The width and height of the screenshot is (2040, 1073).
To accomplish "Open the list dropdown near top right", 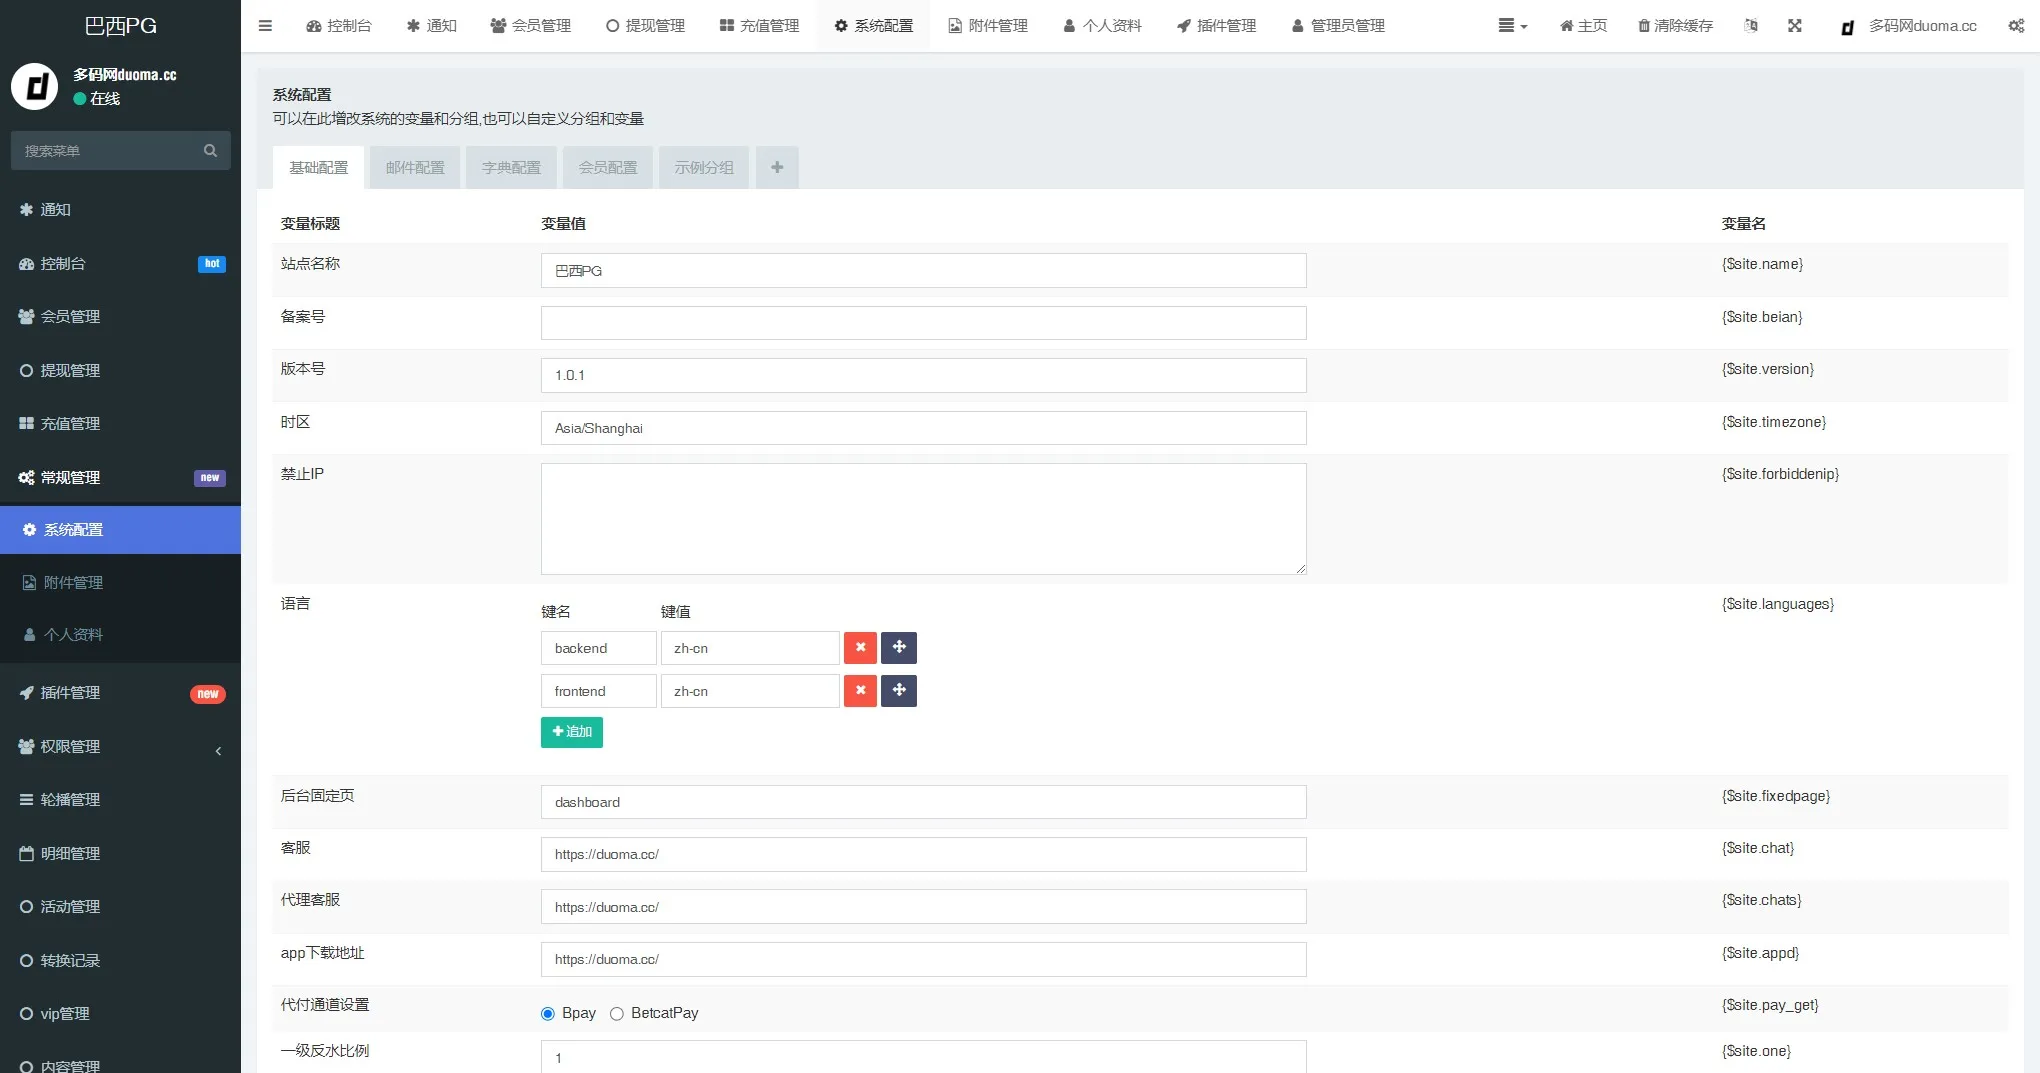I will pos(1511,26).
